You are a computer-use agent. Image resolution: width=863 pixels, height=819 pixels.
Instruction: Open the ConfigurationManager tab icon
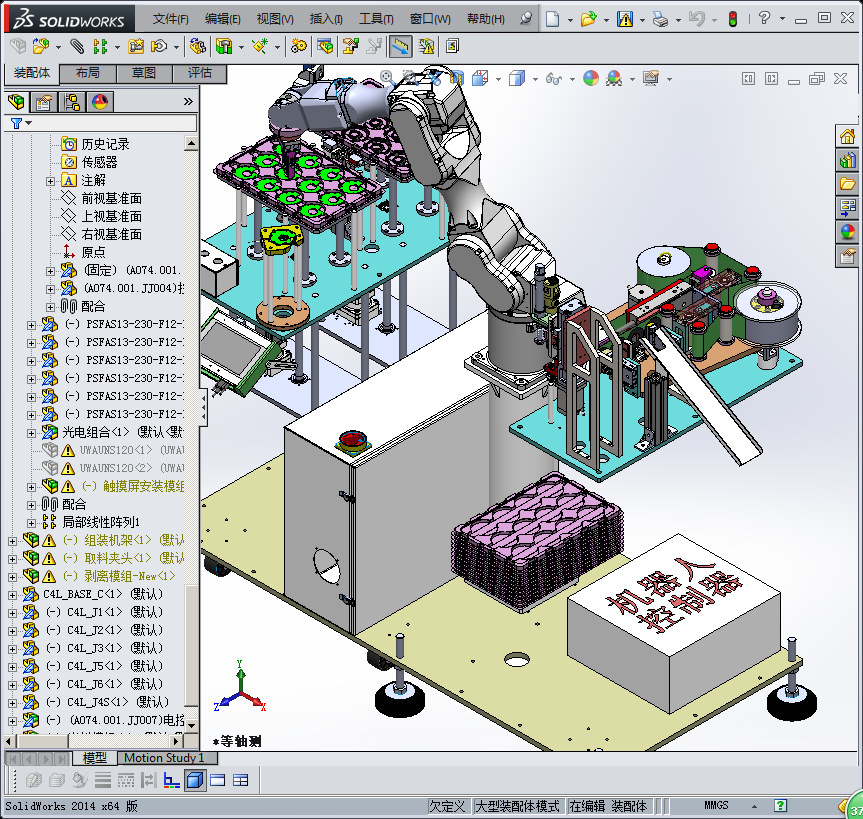point(72,102)
